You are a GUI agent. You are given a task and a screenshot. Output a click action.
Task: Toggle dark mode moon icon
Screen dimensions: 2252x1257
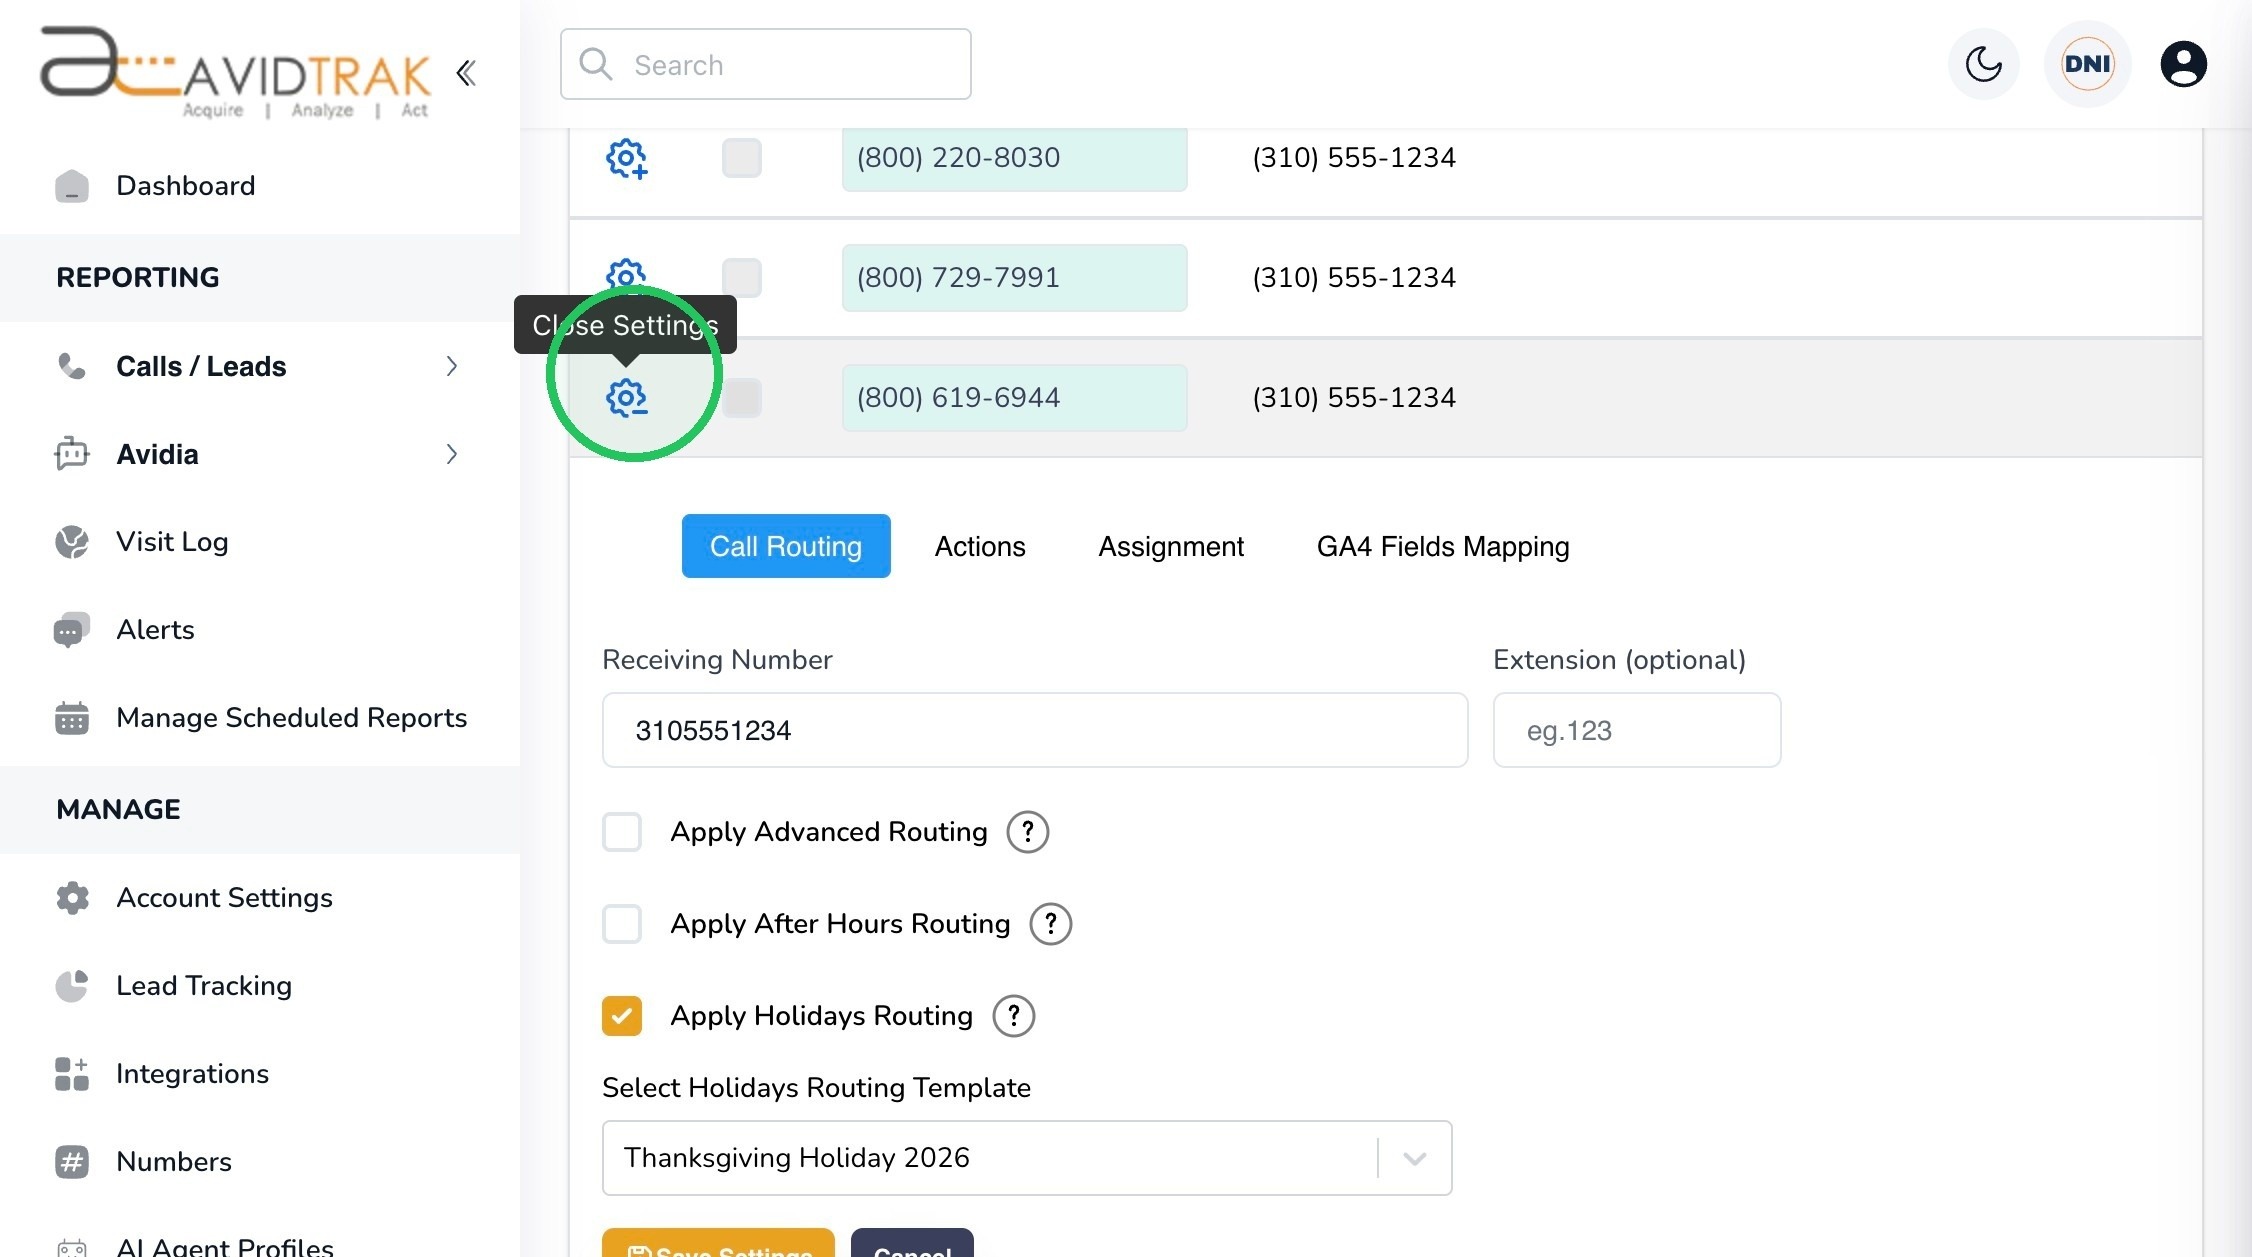click(x=1984, y=64)
